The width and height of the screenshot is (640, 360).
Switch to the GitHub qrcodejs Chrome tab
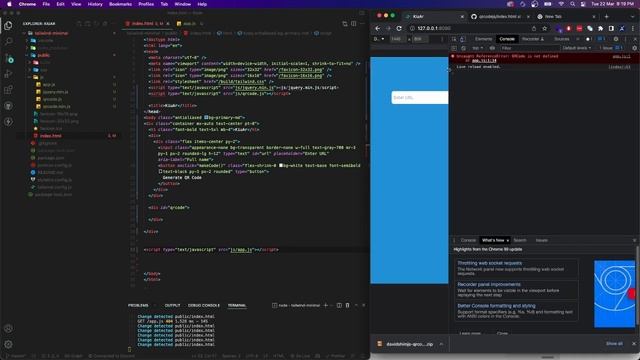point(500,17)
